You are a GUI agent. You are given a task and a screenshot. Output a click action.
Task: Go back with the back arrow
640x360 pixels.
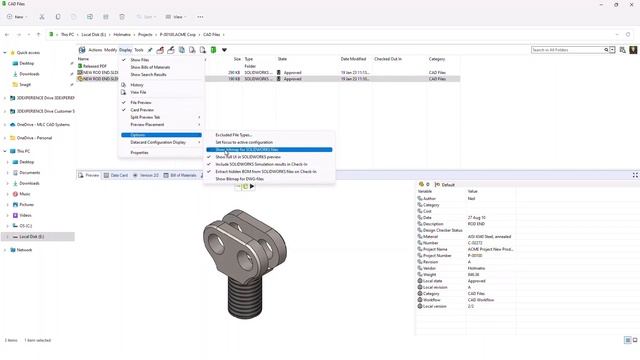pos(7,35)
